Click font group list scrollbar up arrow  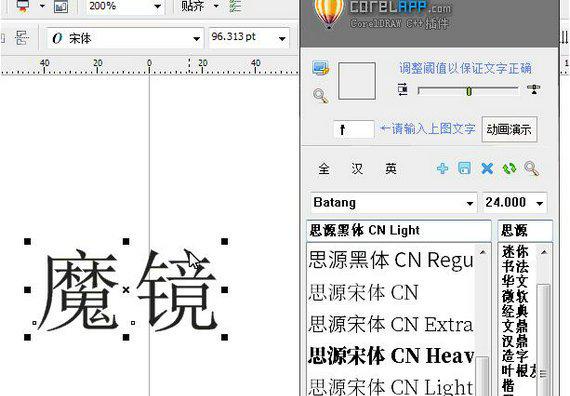click(x=544, y=252)
